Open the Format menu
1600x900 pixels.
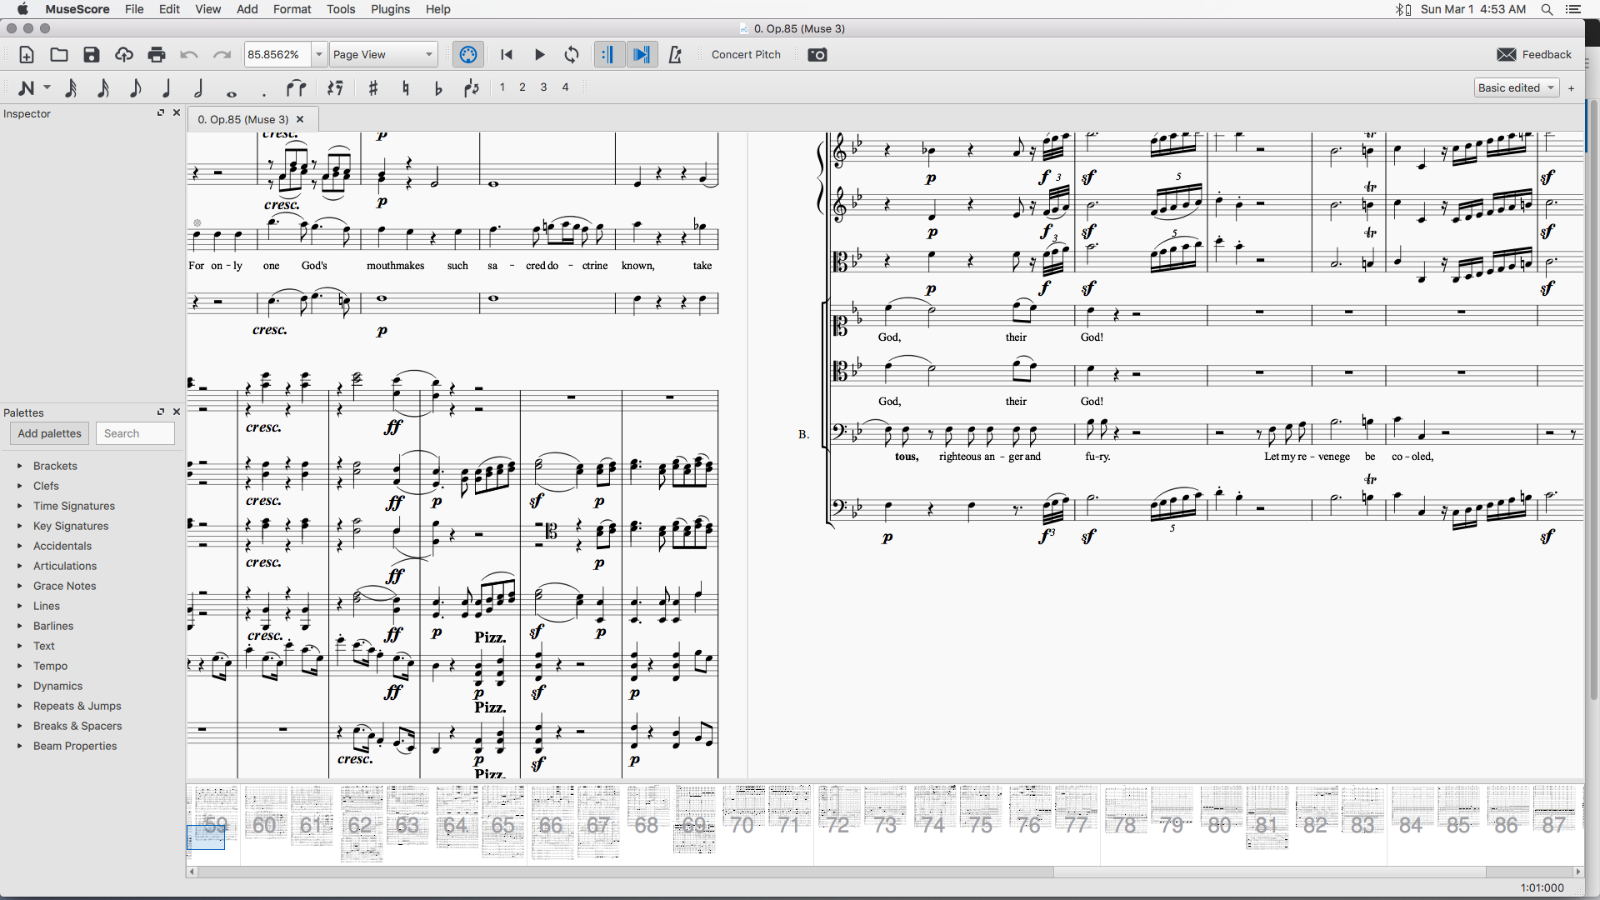point(292,9)
